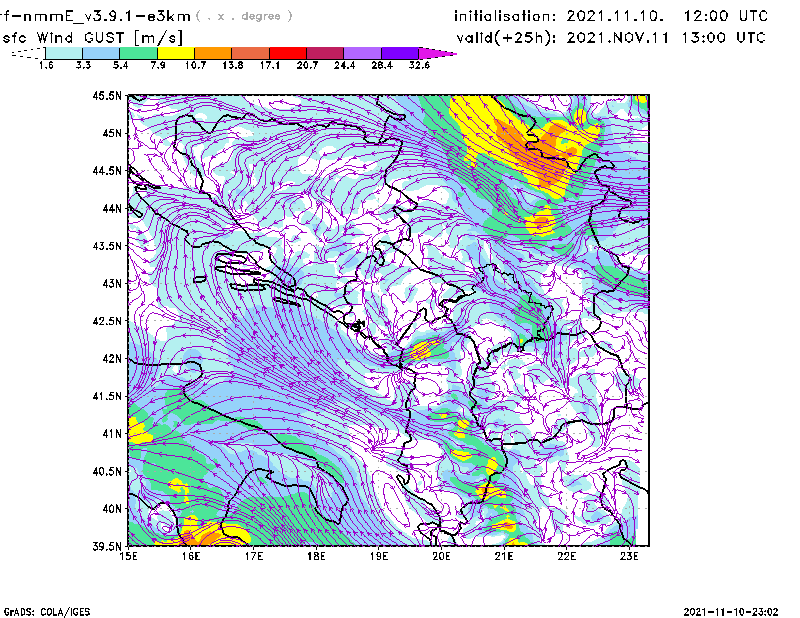Viewport: 800px width, 618px height.
Task: Click the 39.5N latitude label
Action: click(x=107, y=547)
